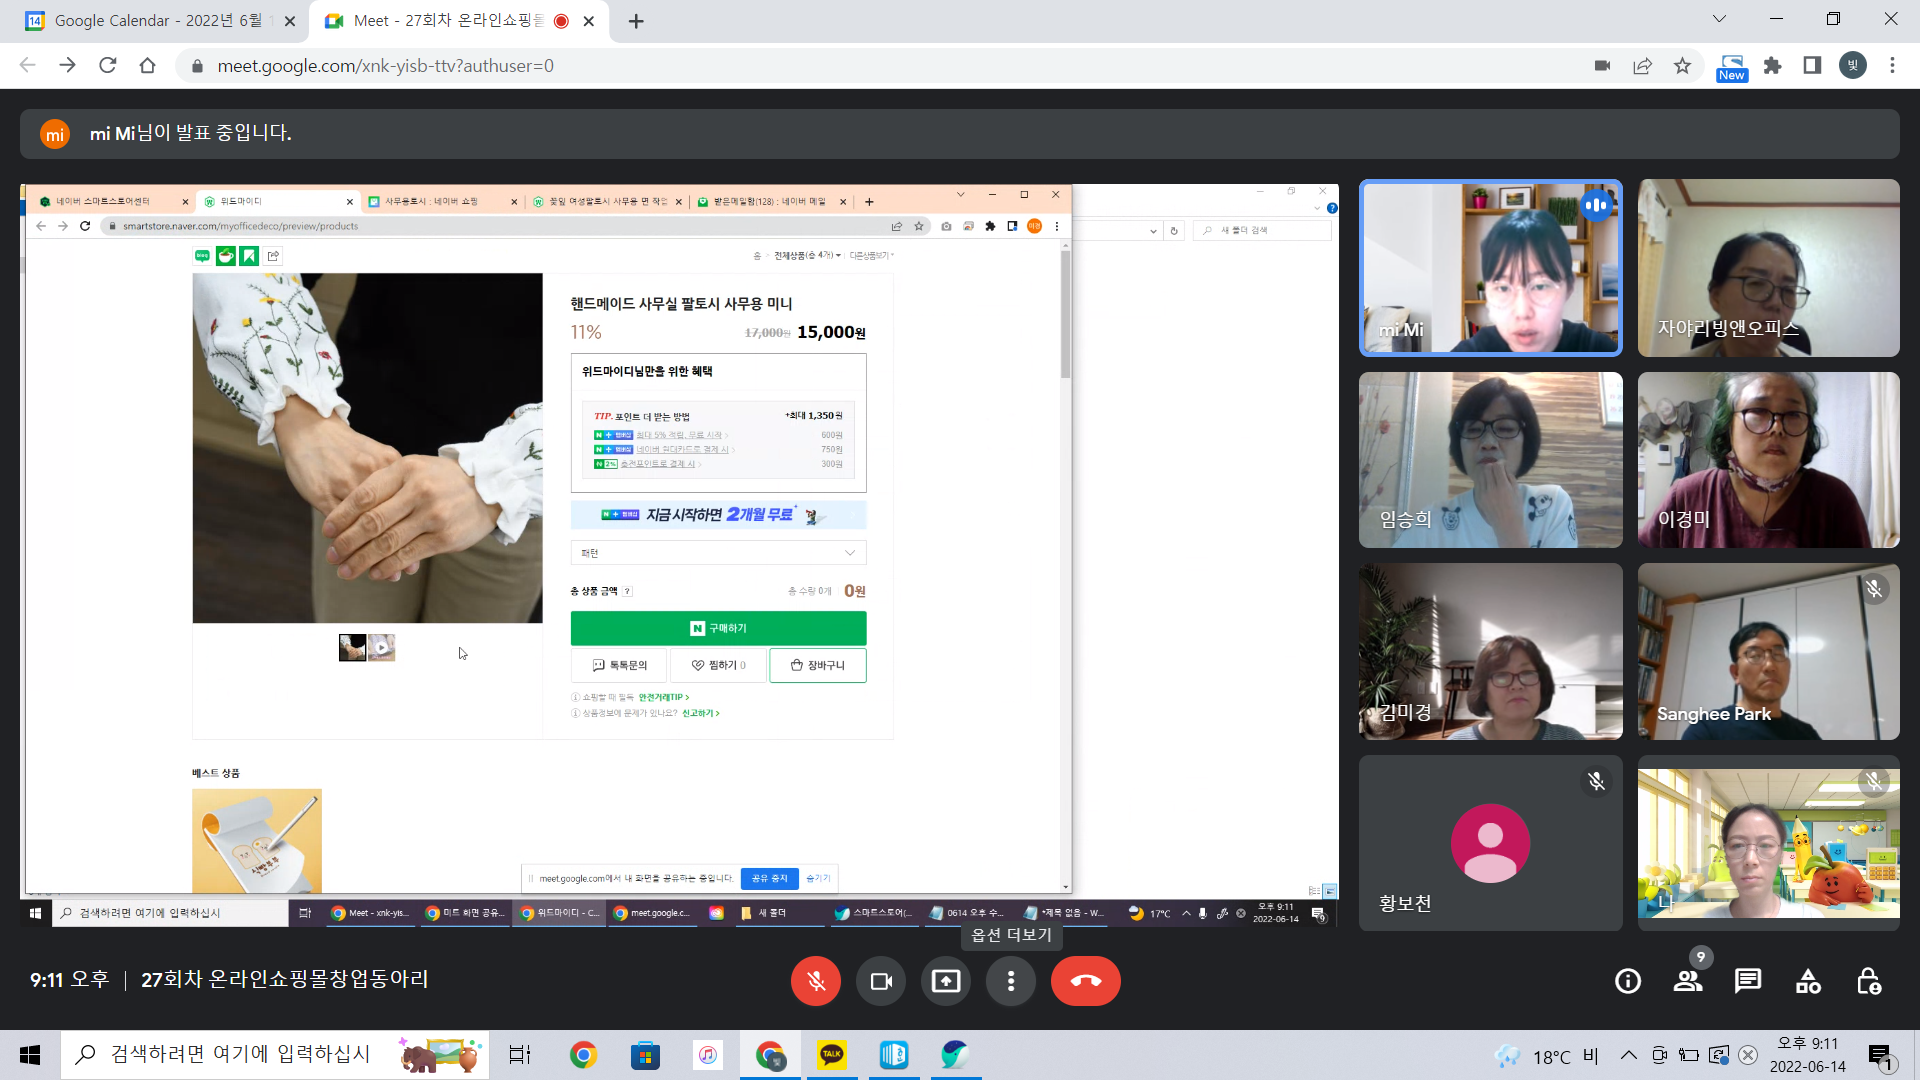Toggle the browser side panel
This screenshot has width=1920, height=1080.
tap(1812, 66)
